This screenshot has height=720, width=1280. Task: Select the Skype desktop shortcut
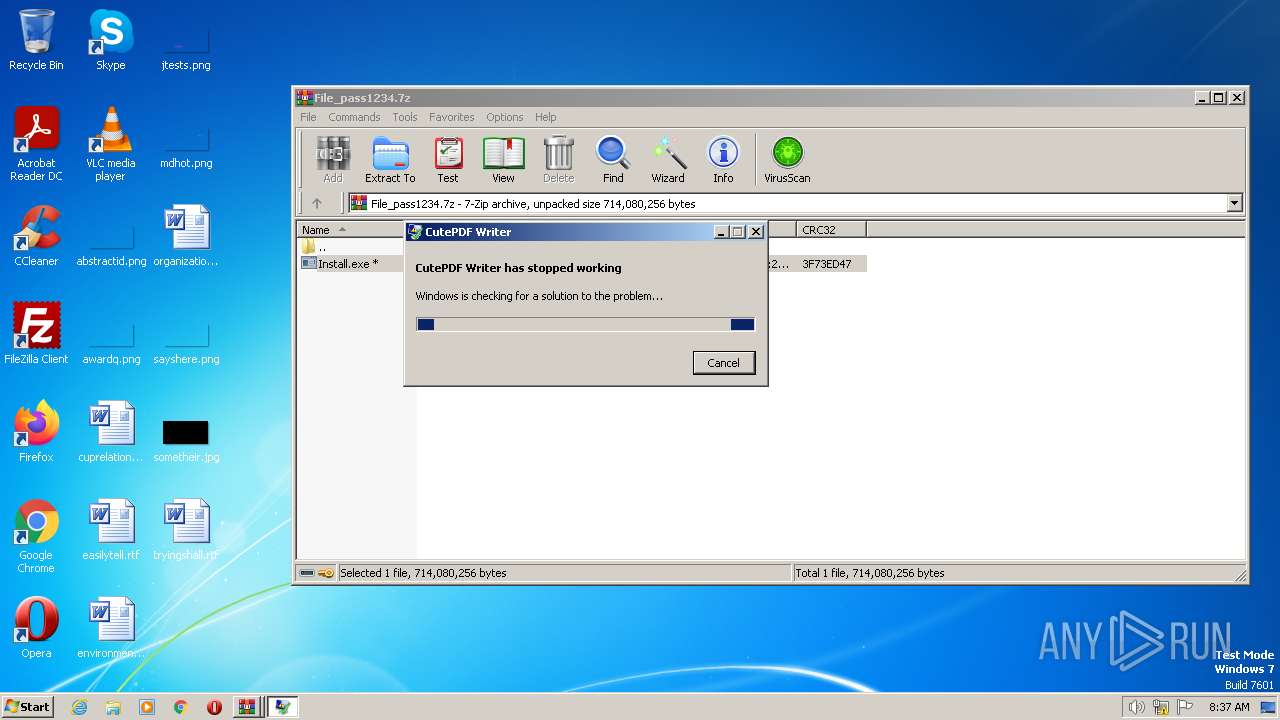coord(110,40)
